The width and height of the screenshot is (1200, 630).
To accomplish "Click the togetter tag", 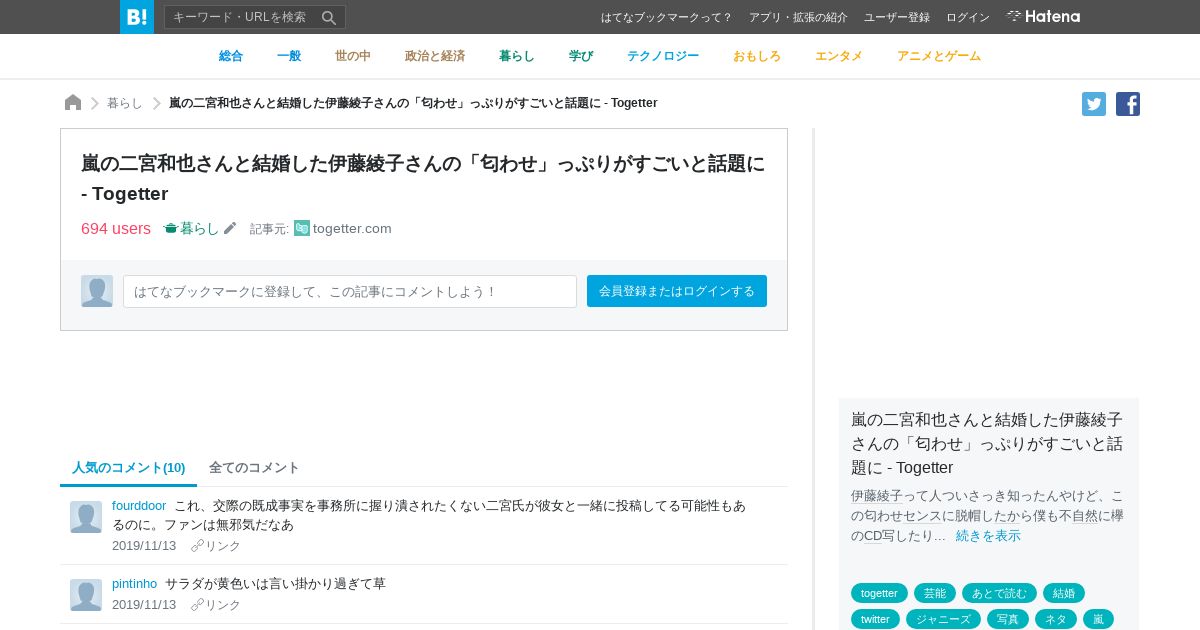I will point(879,593).
